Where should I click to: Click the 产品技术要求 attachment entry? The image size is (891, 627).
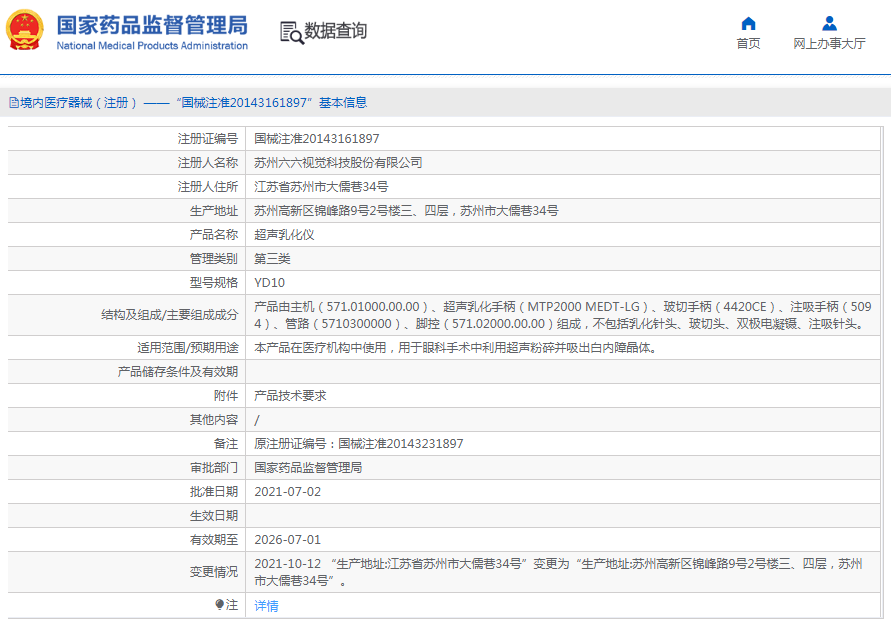(290, 396)
